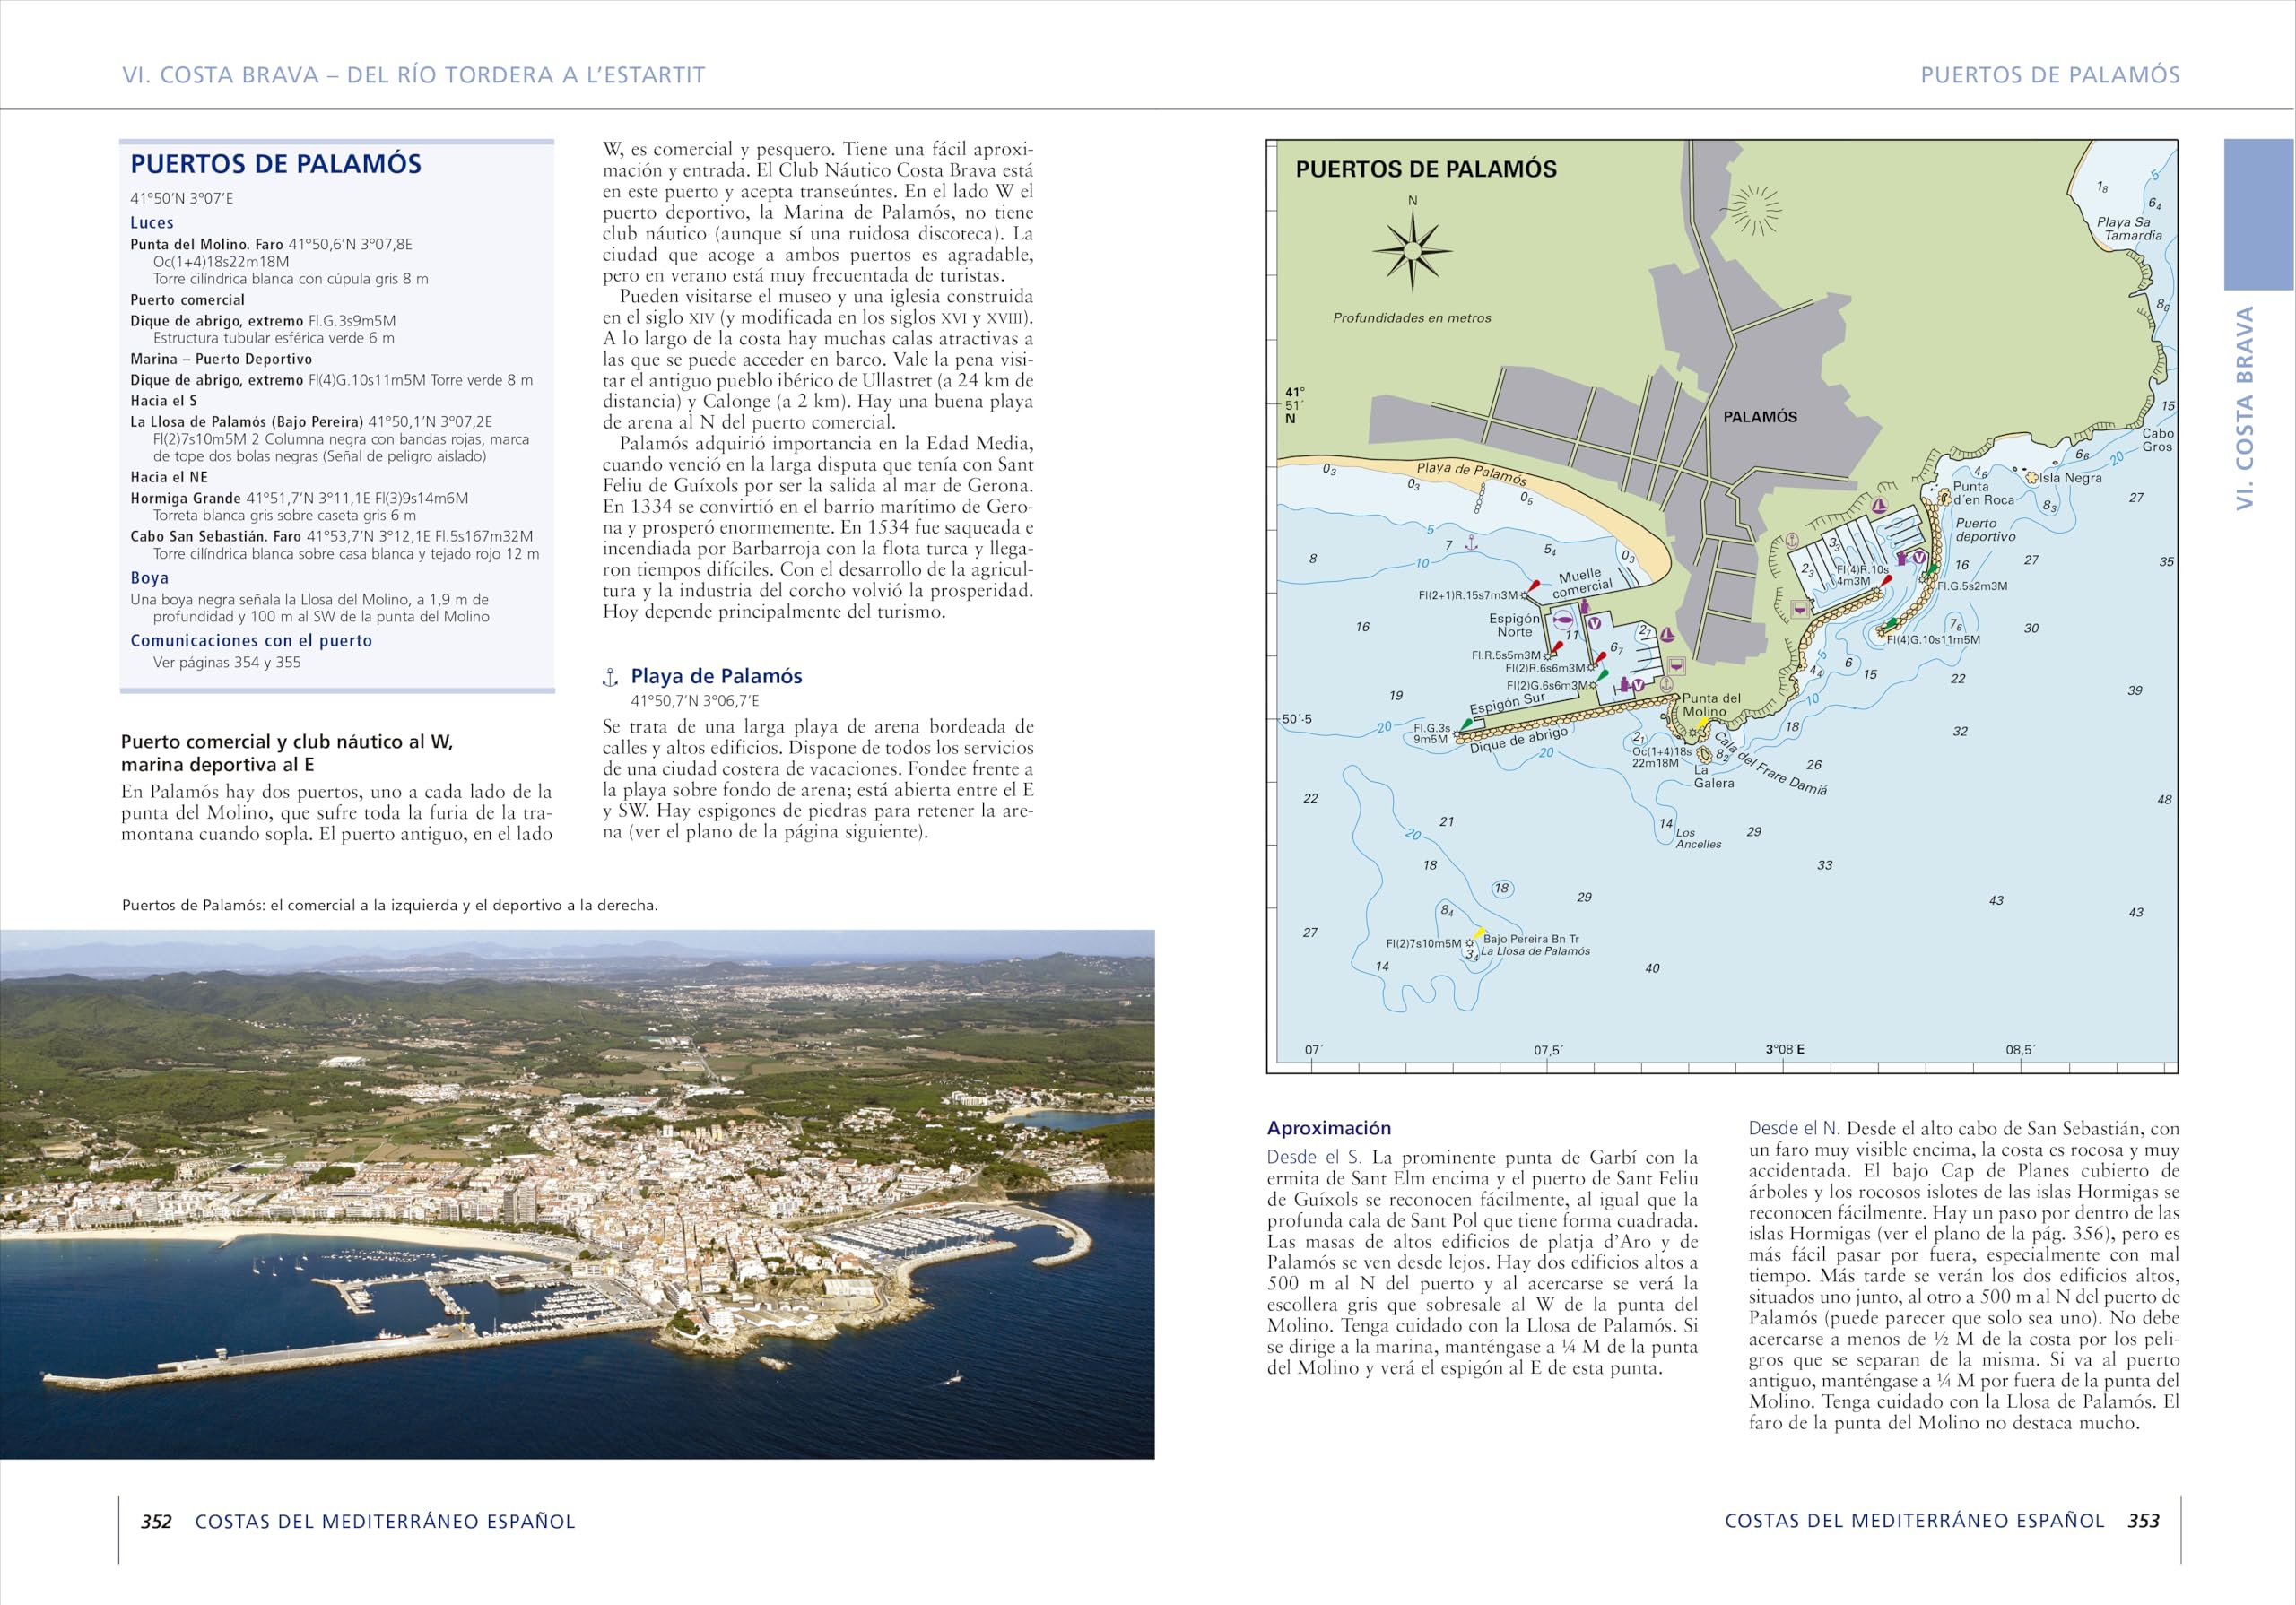The image size is (2296, 1605).
Task: Click page number 353 in the footer
Action: click(x=2143, y=1521)
